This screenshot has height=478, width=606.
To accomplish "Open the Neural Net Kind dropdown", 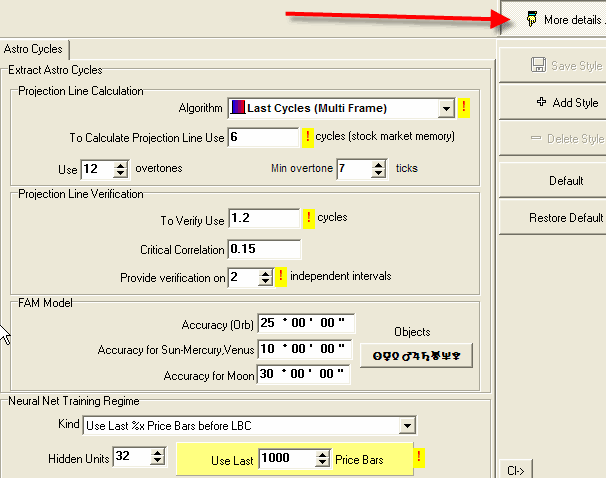I will pyautogui.click(x=406, y=426).
